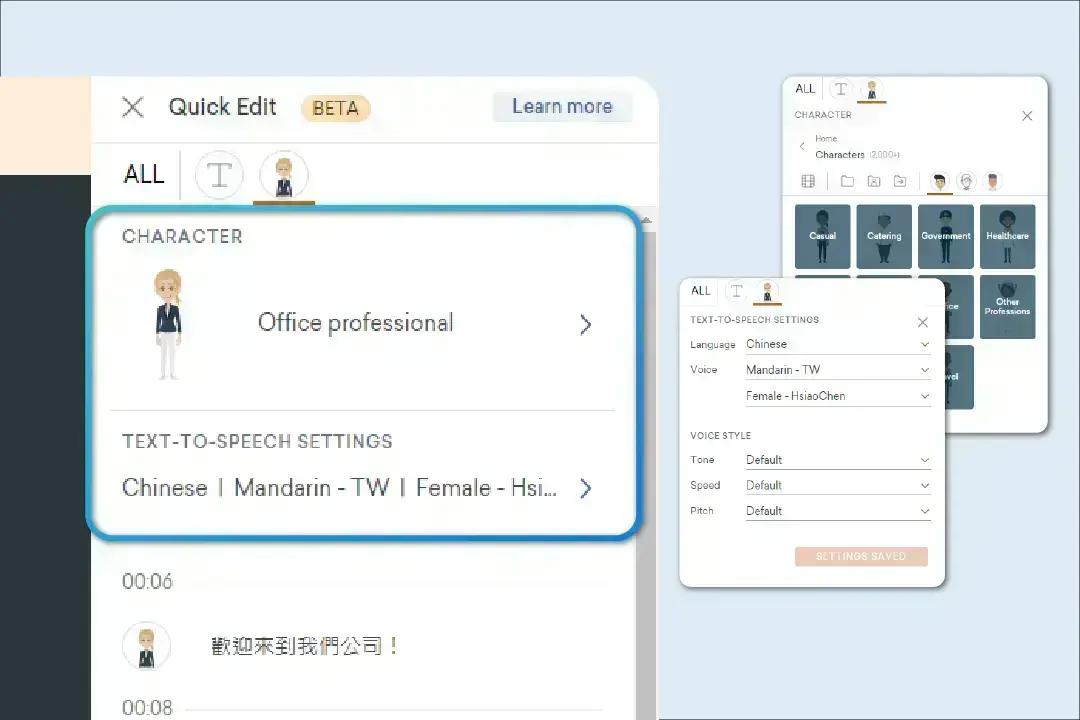
Task: Open the Pitch dropdown
Action: pos(838,511)
